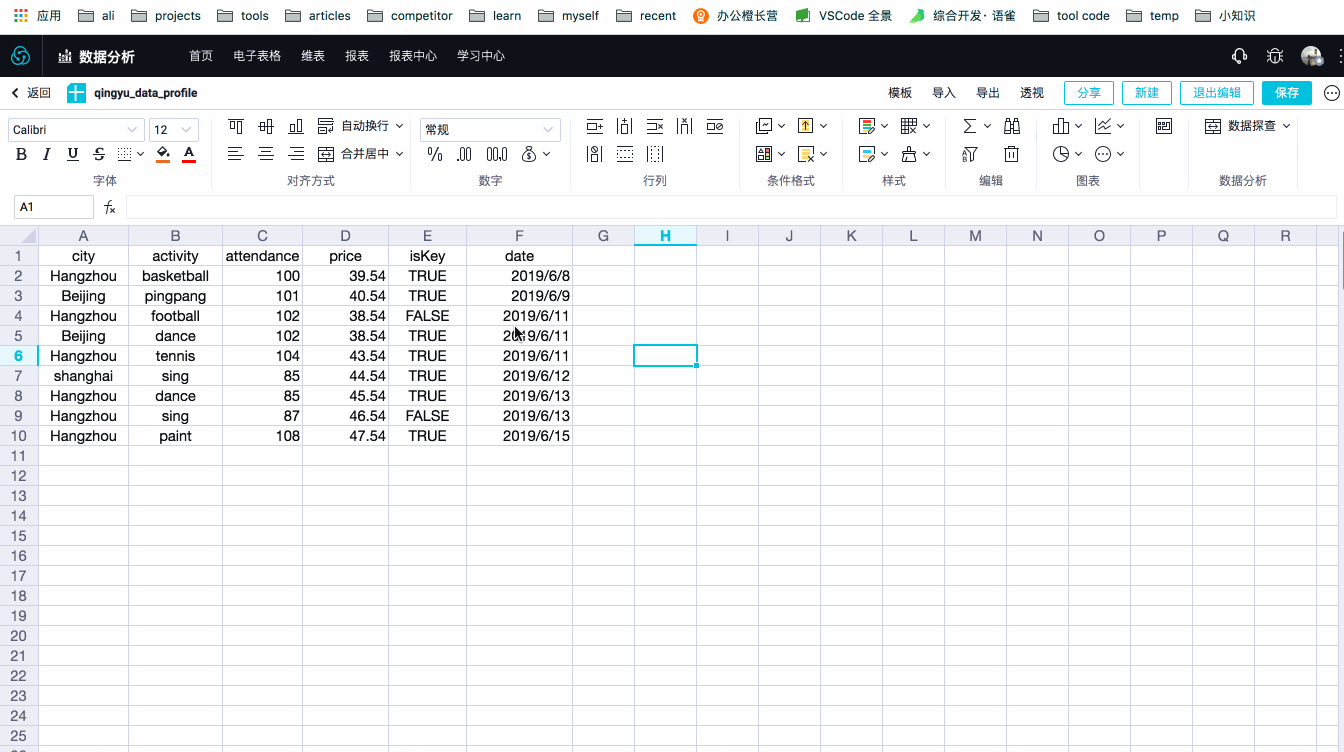Increase decimal places
Image resolution: width=1344 pixels, height=752 pixels.
[x=497, y=154]
